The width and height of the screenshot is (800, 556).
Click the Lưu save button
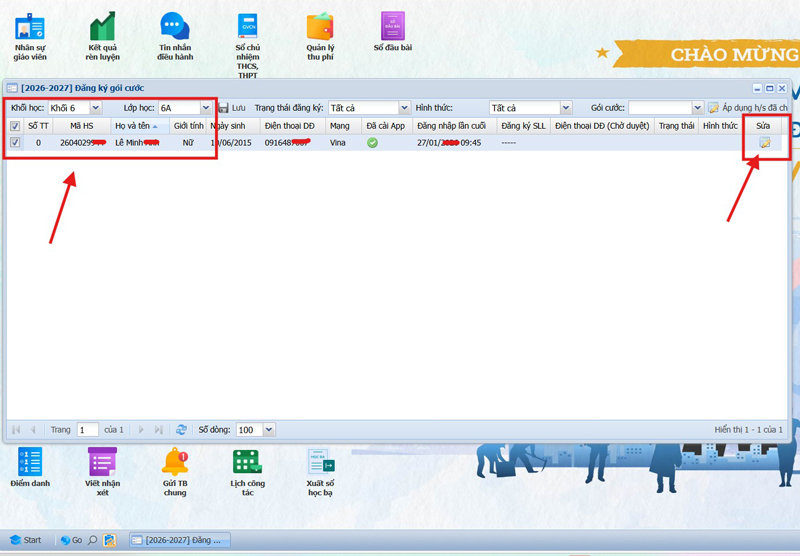point(232,108)
